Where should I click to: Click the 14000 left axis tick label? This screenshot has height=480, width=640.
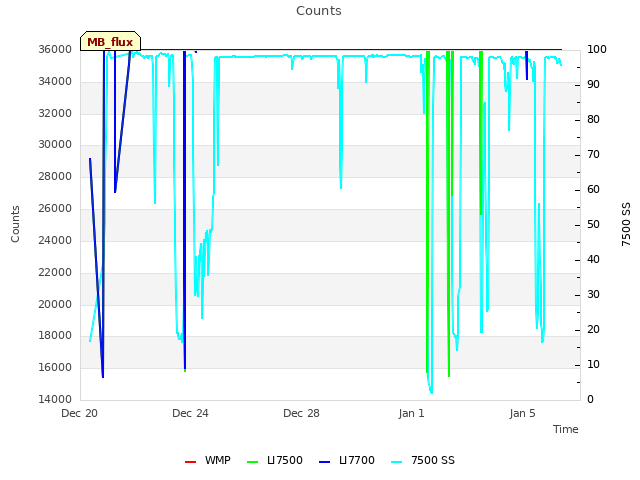pos(55,399)
